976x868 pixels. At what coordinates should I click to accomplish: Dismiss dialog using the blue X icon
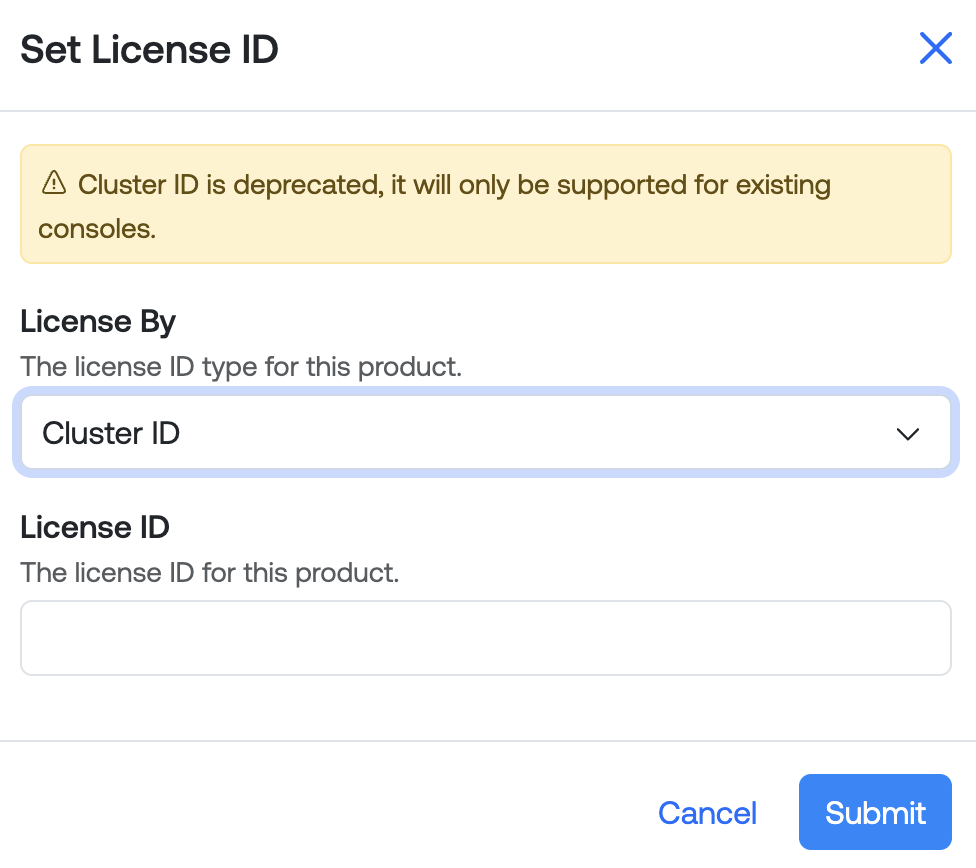[x=936, y=49]
